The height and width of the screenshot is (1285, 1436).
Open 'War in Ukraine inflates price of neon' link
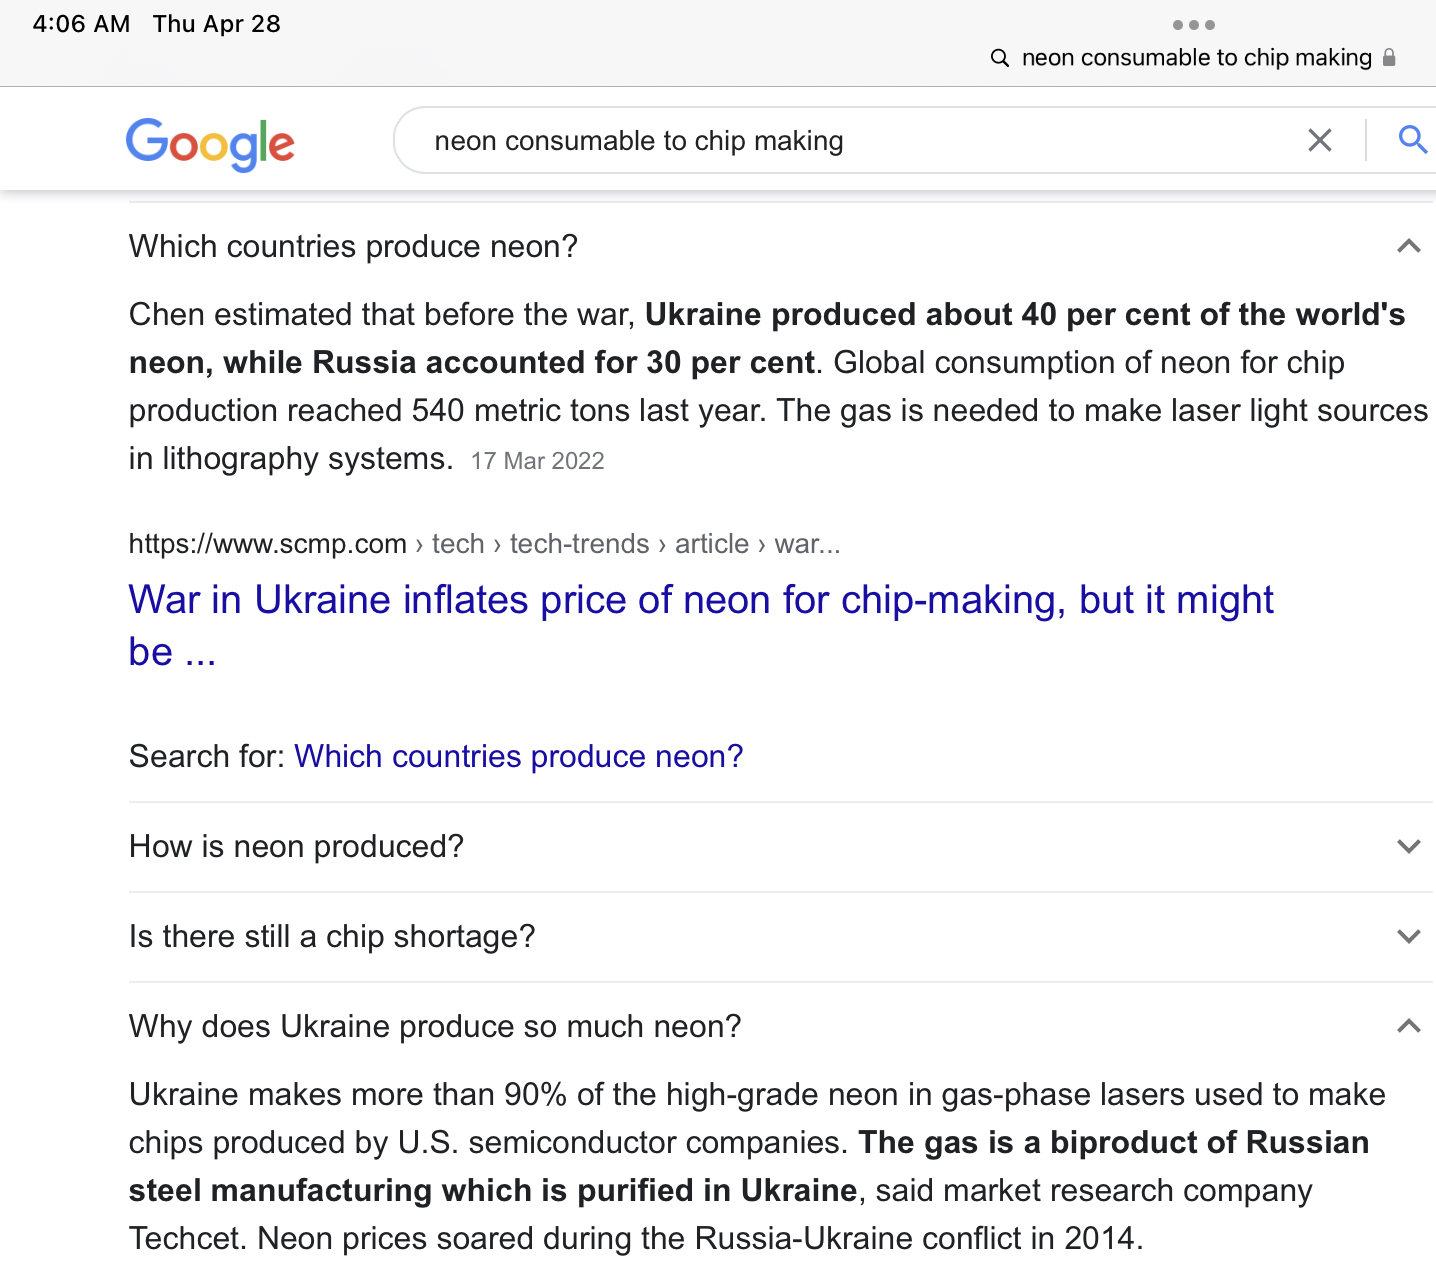(x=700, y=602)
